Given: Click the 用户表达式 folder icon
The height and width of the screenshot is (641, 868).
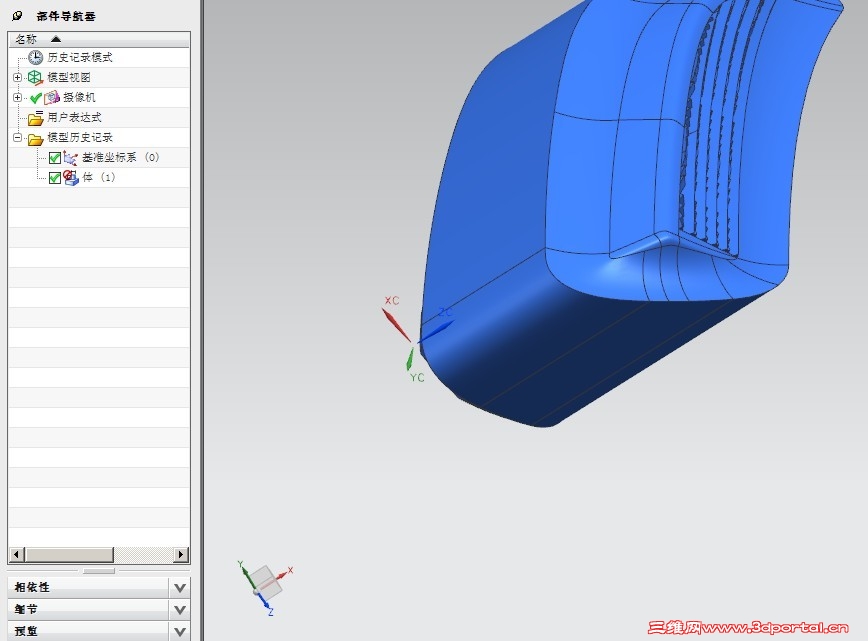Looking at the screenshot, I should coord(35,117).
